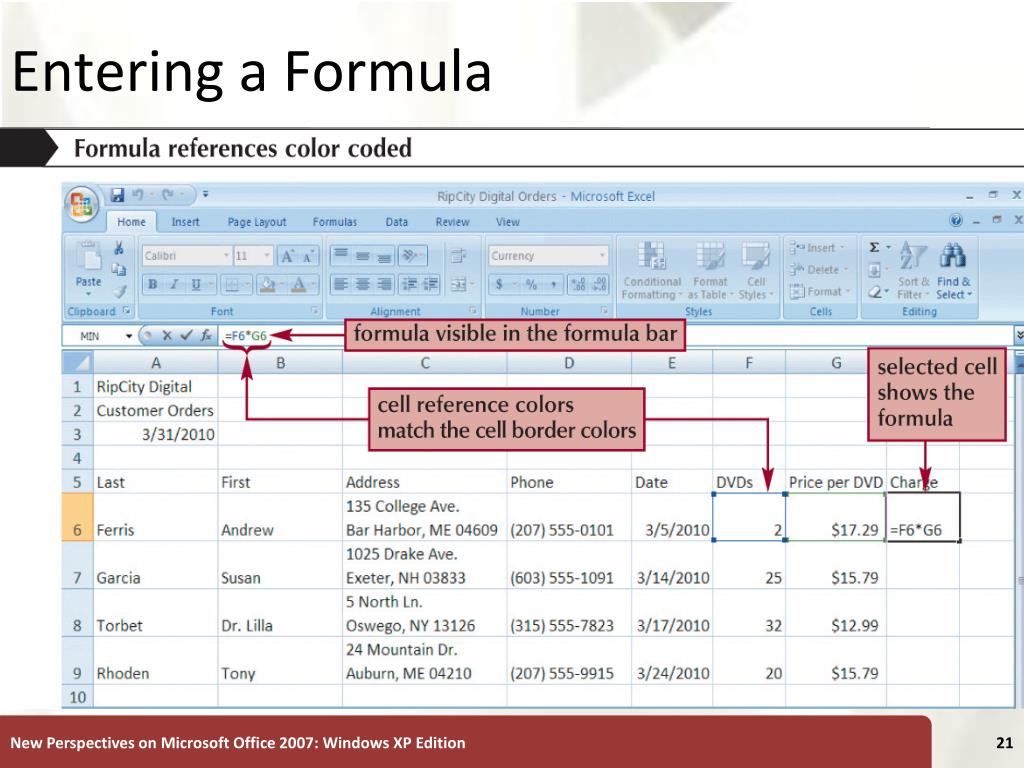Increase Decimal places
The height and width of the screenshot is (768, 1024).
pos(578,284)
